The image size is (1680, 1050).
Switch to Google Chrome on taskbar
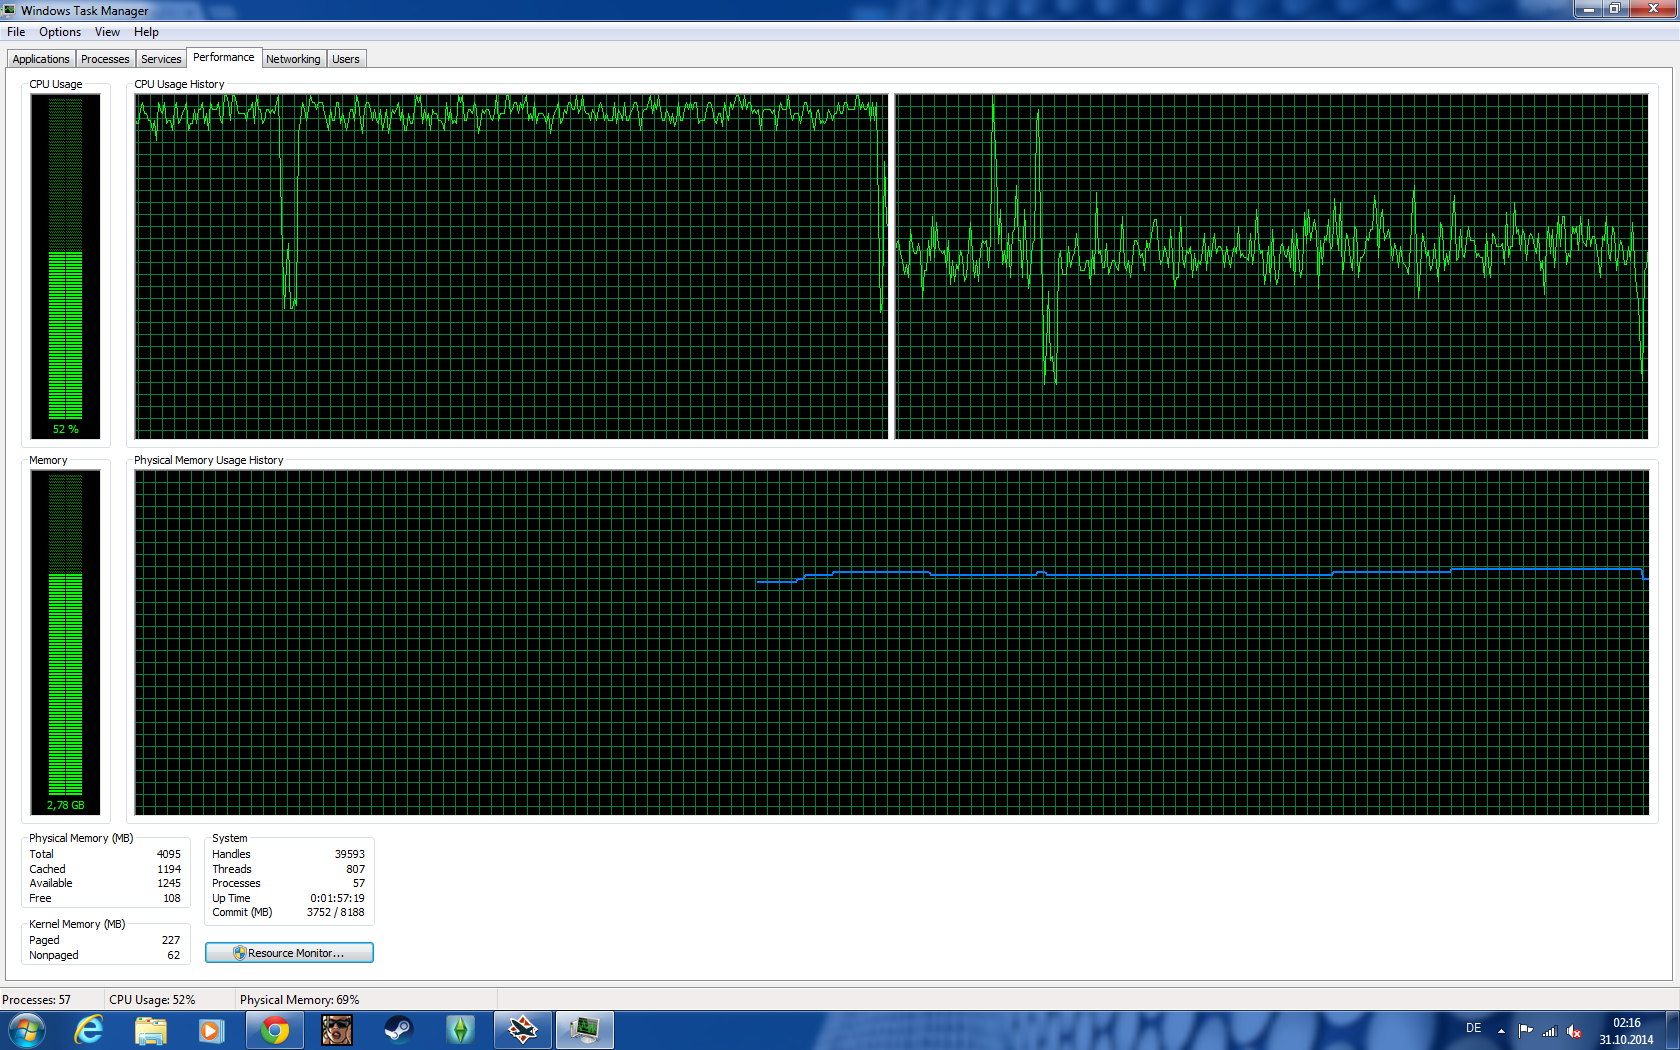coord(275,1030)
